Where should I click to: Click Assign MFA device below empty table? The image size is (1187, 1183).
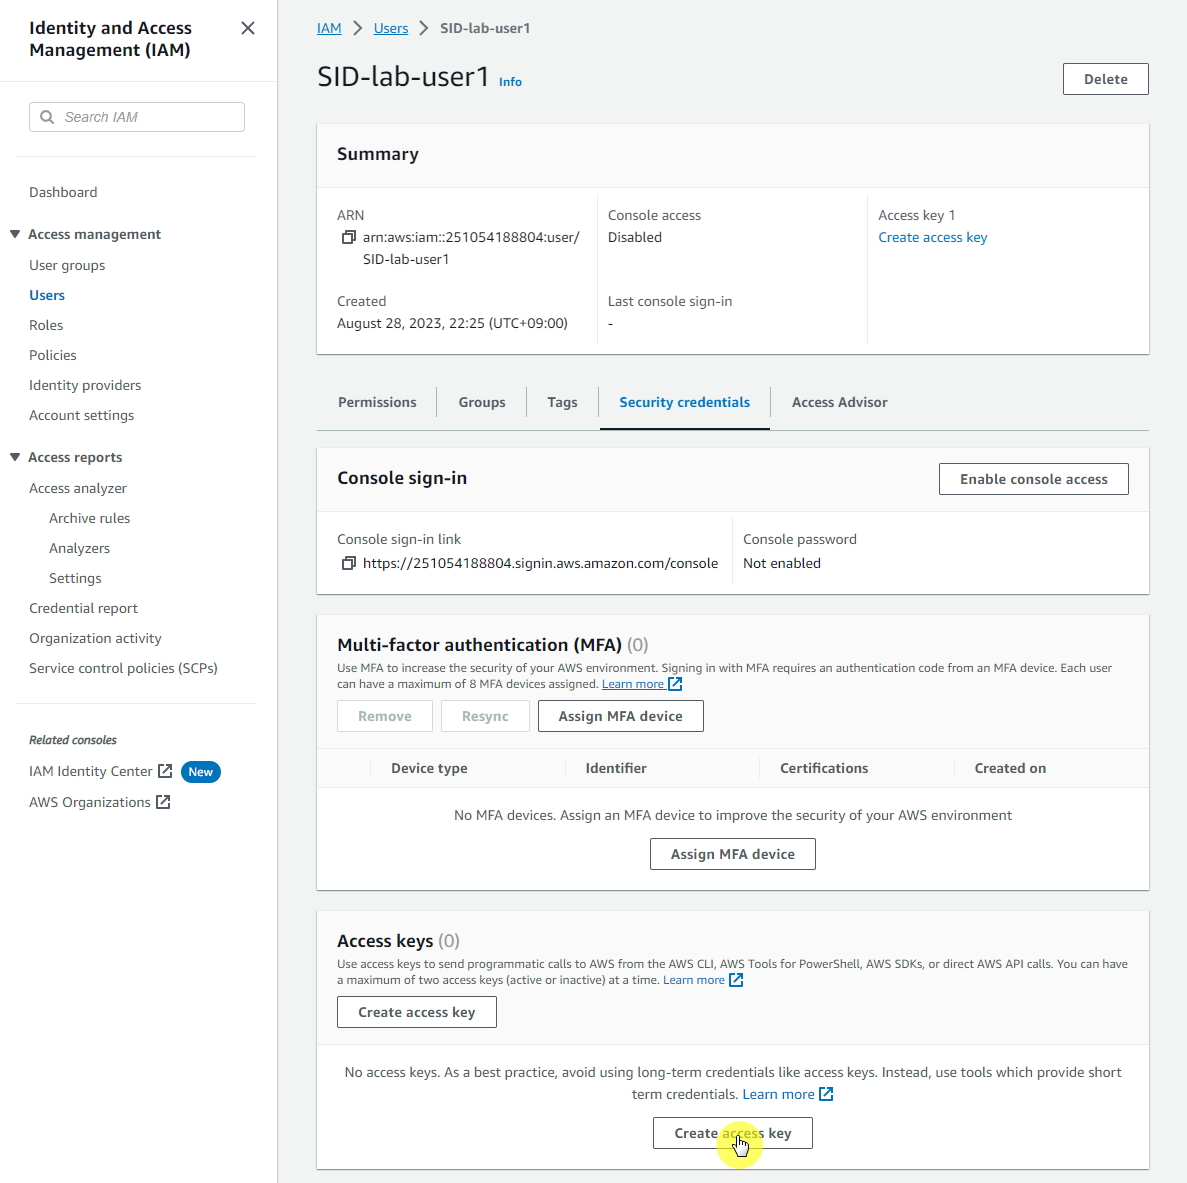pyautogui.click(x=733, y=854)
